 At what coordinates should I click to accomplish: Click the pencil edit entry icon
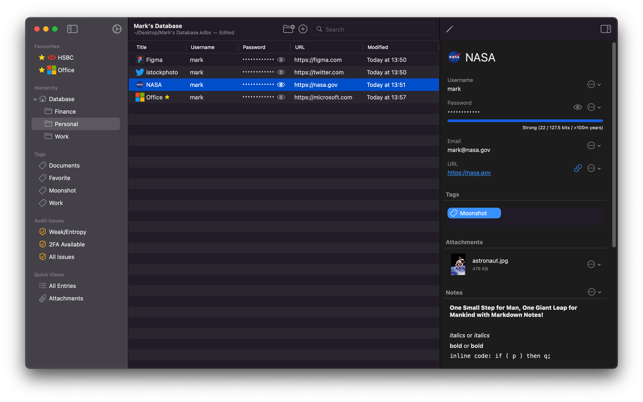click(450, 29)
